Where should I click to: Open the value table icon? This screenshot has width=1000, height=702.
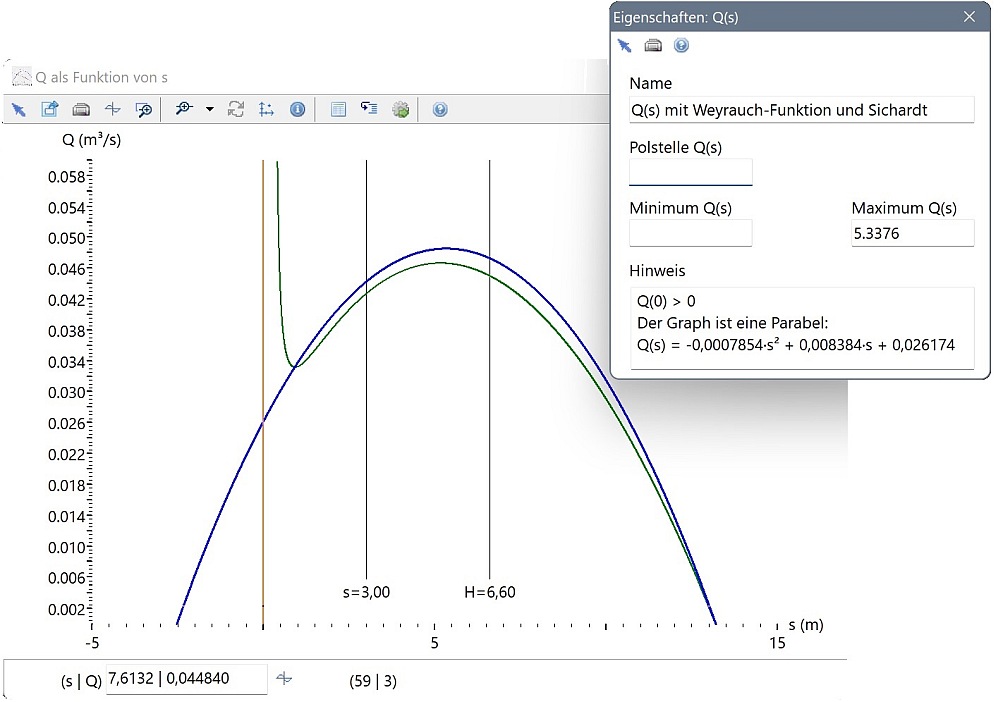point(338,110)
